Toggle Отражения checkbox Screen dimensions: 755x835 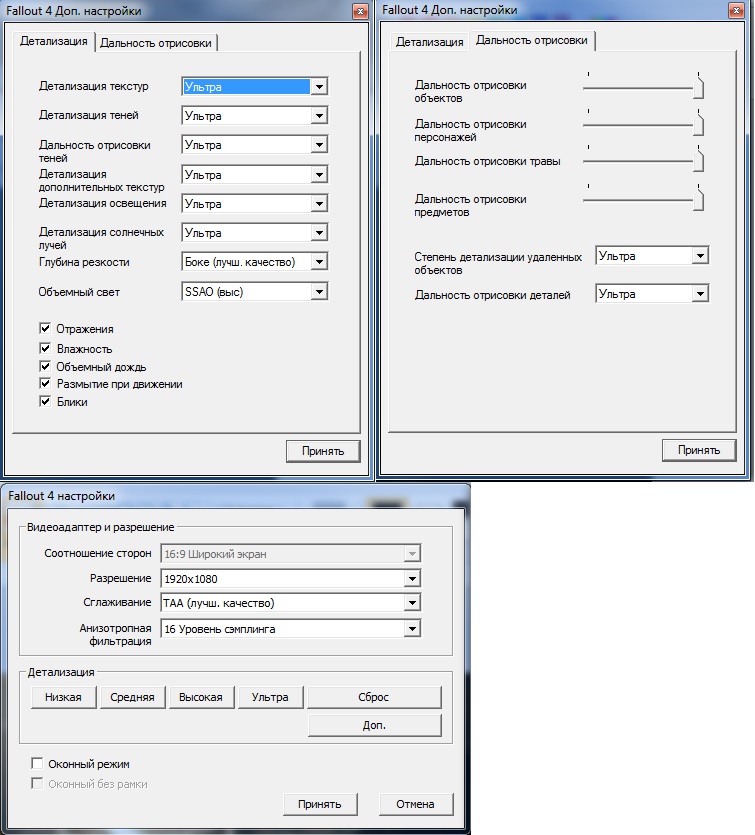45,329
